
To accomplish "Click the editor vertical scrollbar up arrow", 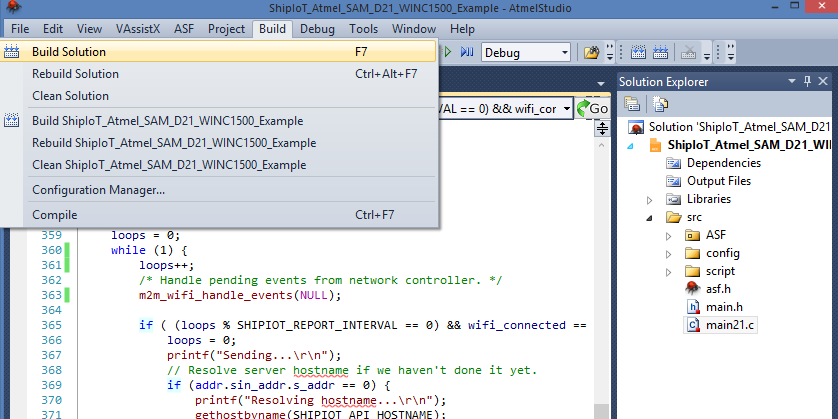I will [x=602, y=145].
